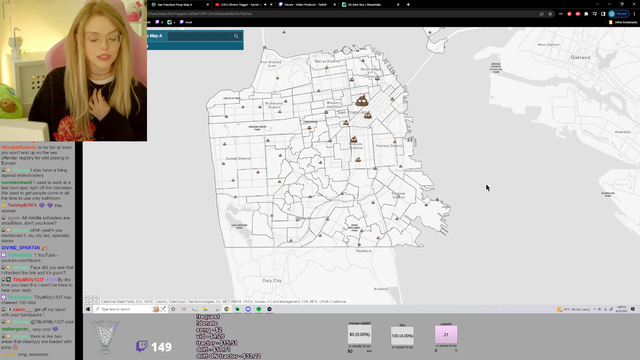Click the bits goal box showing 100

point(402,336)
